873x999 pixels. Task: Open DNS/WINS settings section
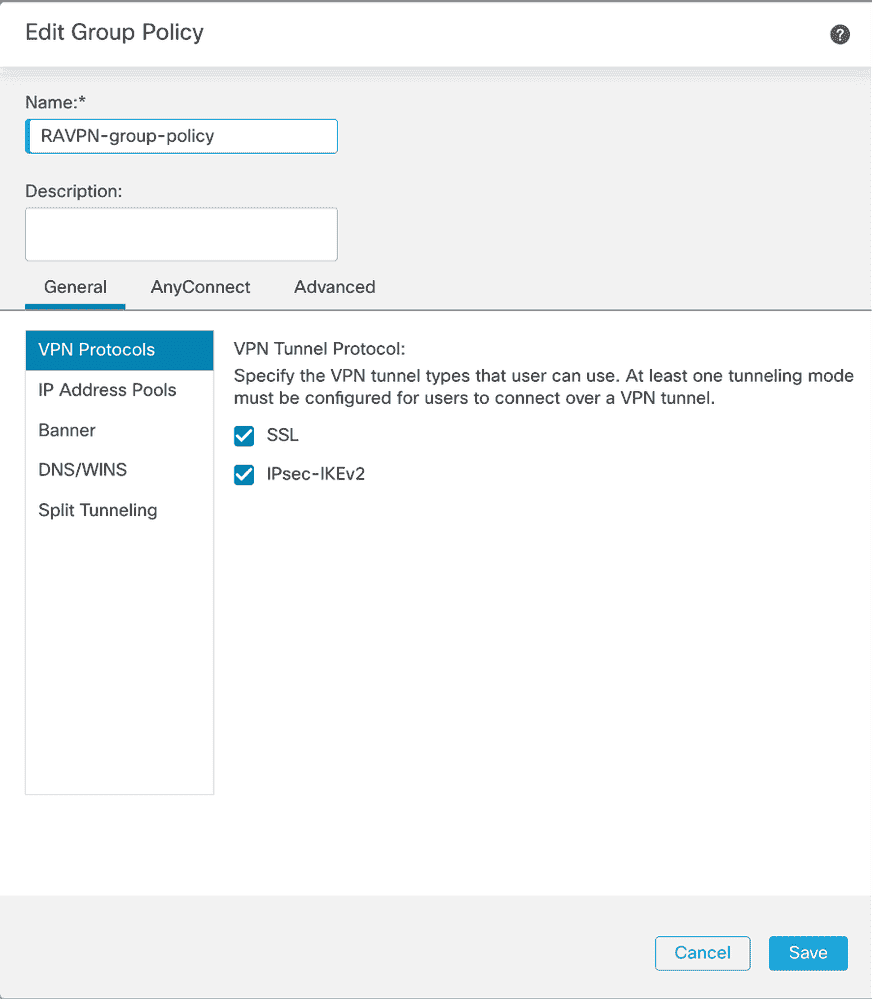coord(119,470)
